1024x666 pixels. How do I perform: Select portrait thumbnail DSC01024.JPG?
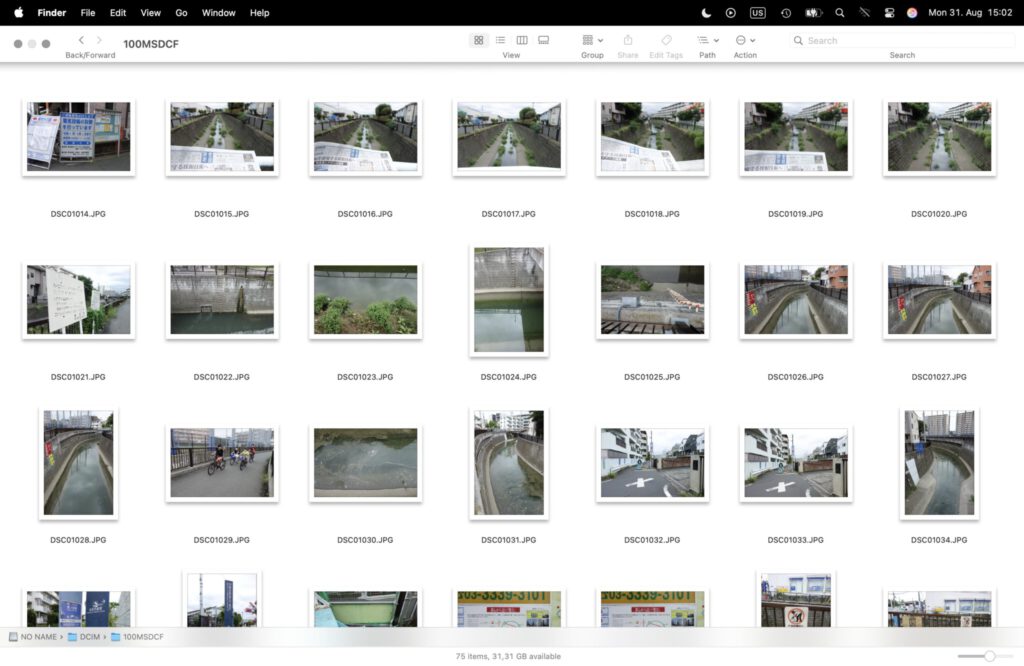(509, 300)
